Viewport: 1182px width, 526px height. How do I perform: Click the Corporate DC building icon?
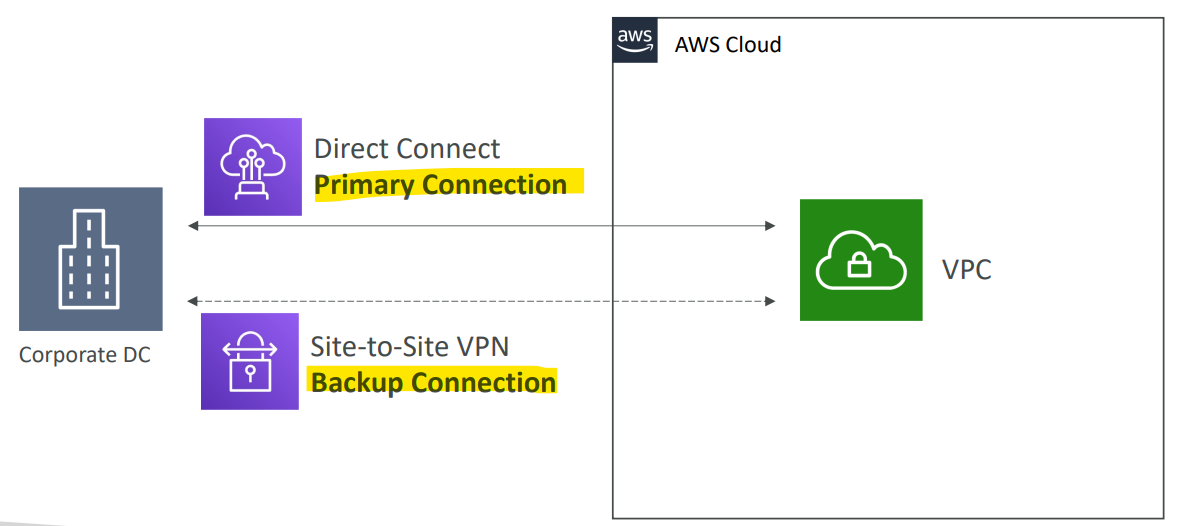point(90,259)
